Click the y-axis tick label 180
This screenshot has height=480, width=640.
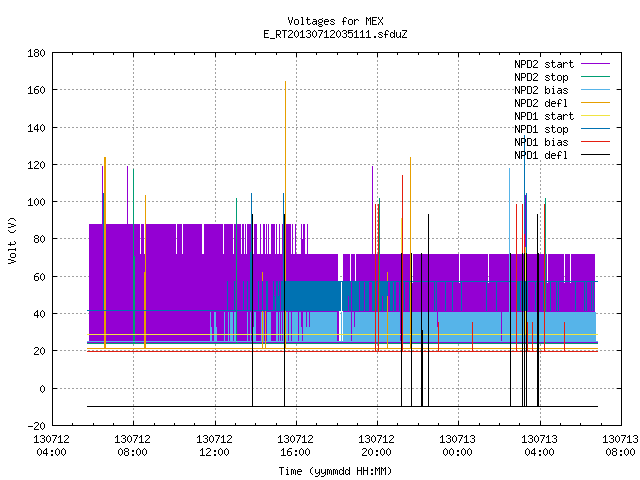(36, 53)
